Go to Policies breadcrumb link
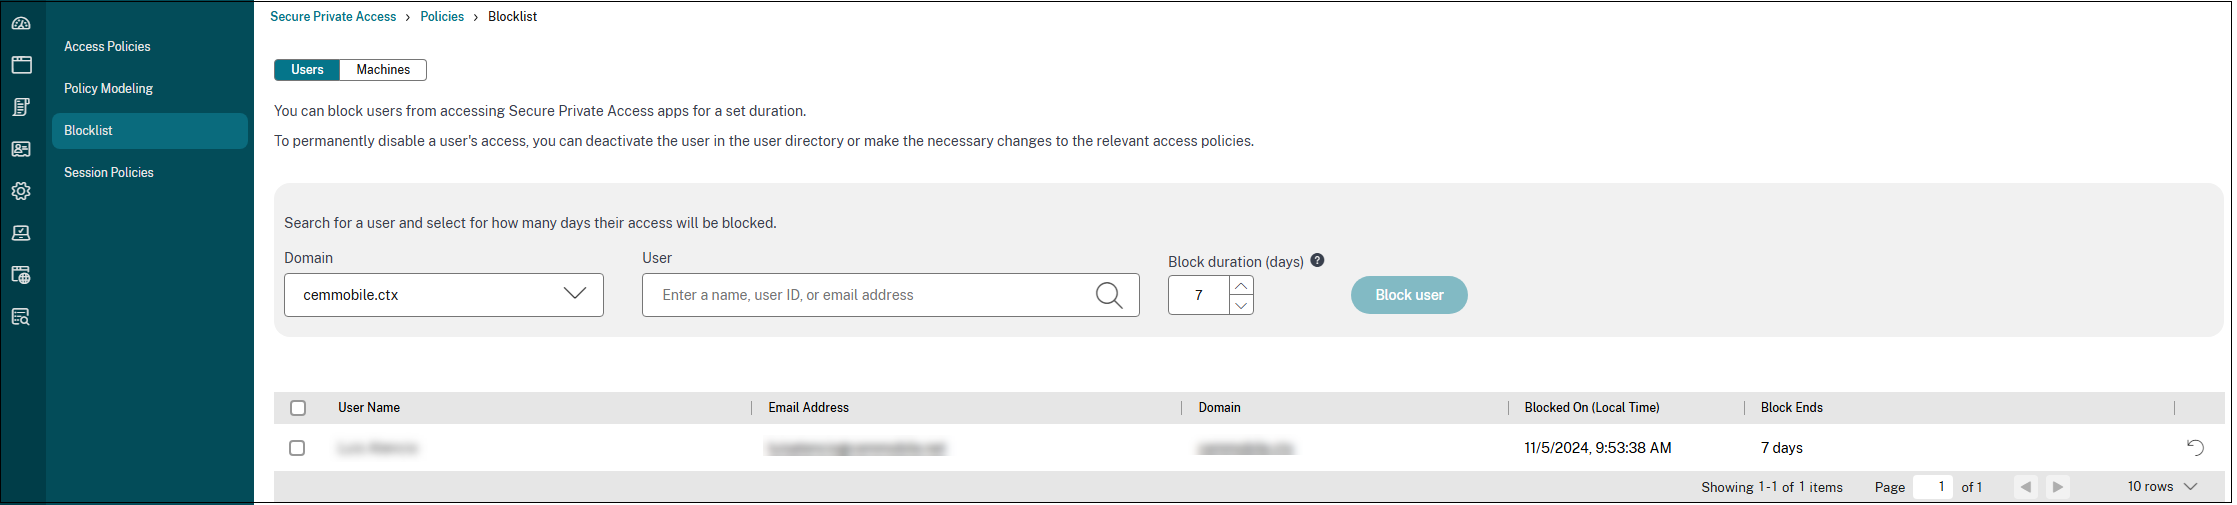 (442, 17)
